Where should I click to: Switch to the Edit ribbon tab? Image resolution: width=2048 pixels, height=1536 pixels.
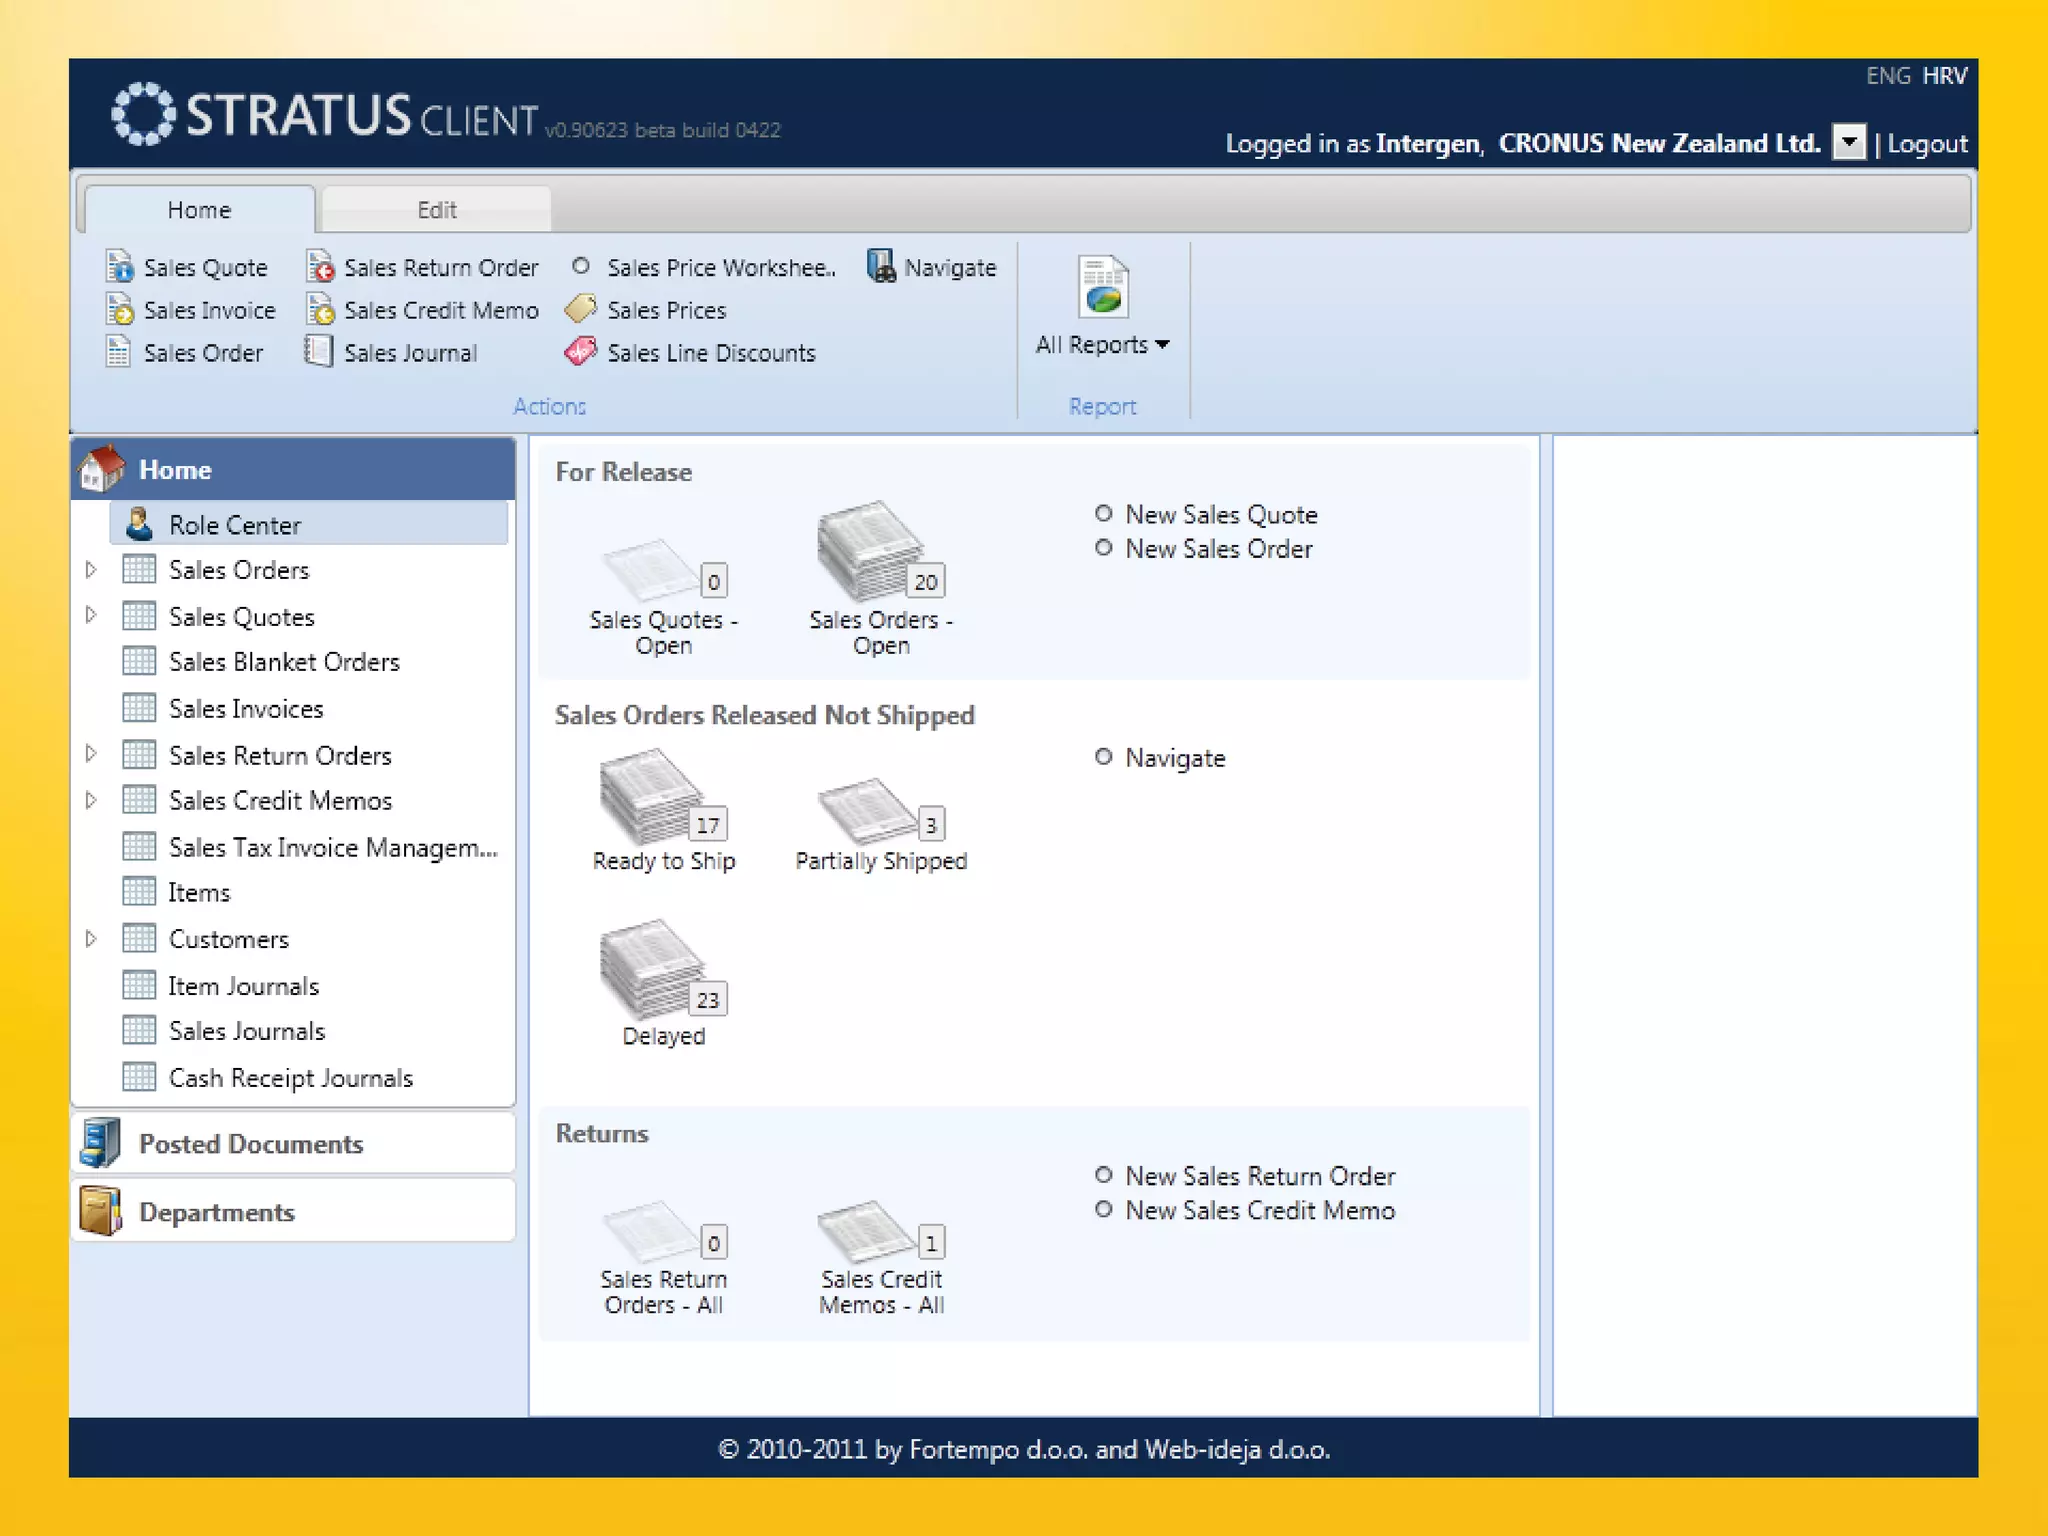pos(436,209)
